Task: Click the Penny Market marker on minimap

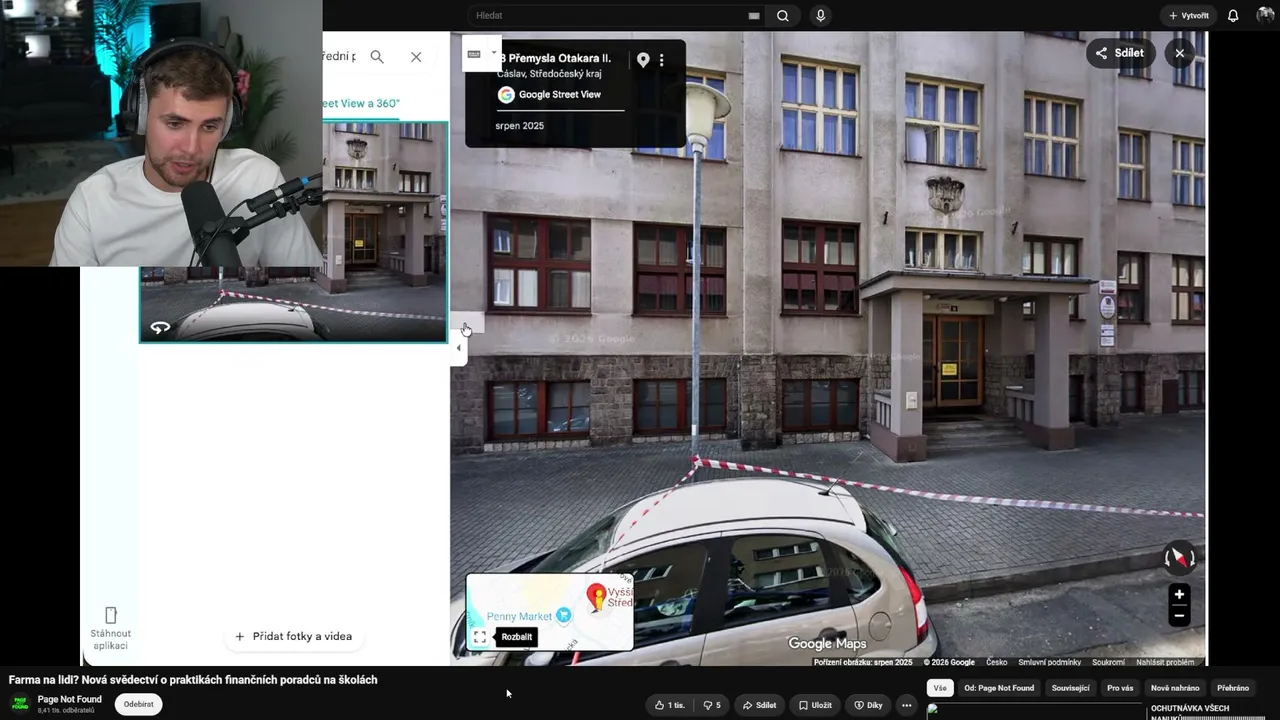Action: 564,616
